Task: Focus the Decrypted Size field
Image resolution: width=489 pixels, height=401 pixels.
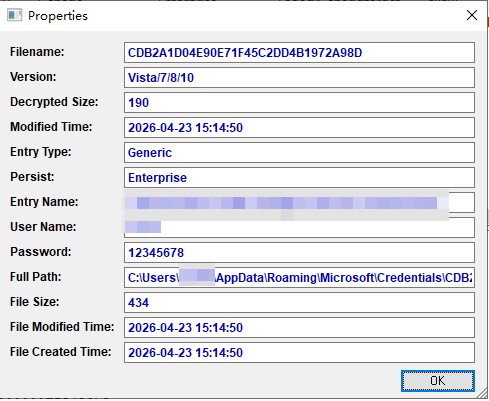Action: click(299, 102)
